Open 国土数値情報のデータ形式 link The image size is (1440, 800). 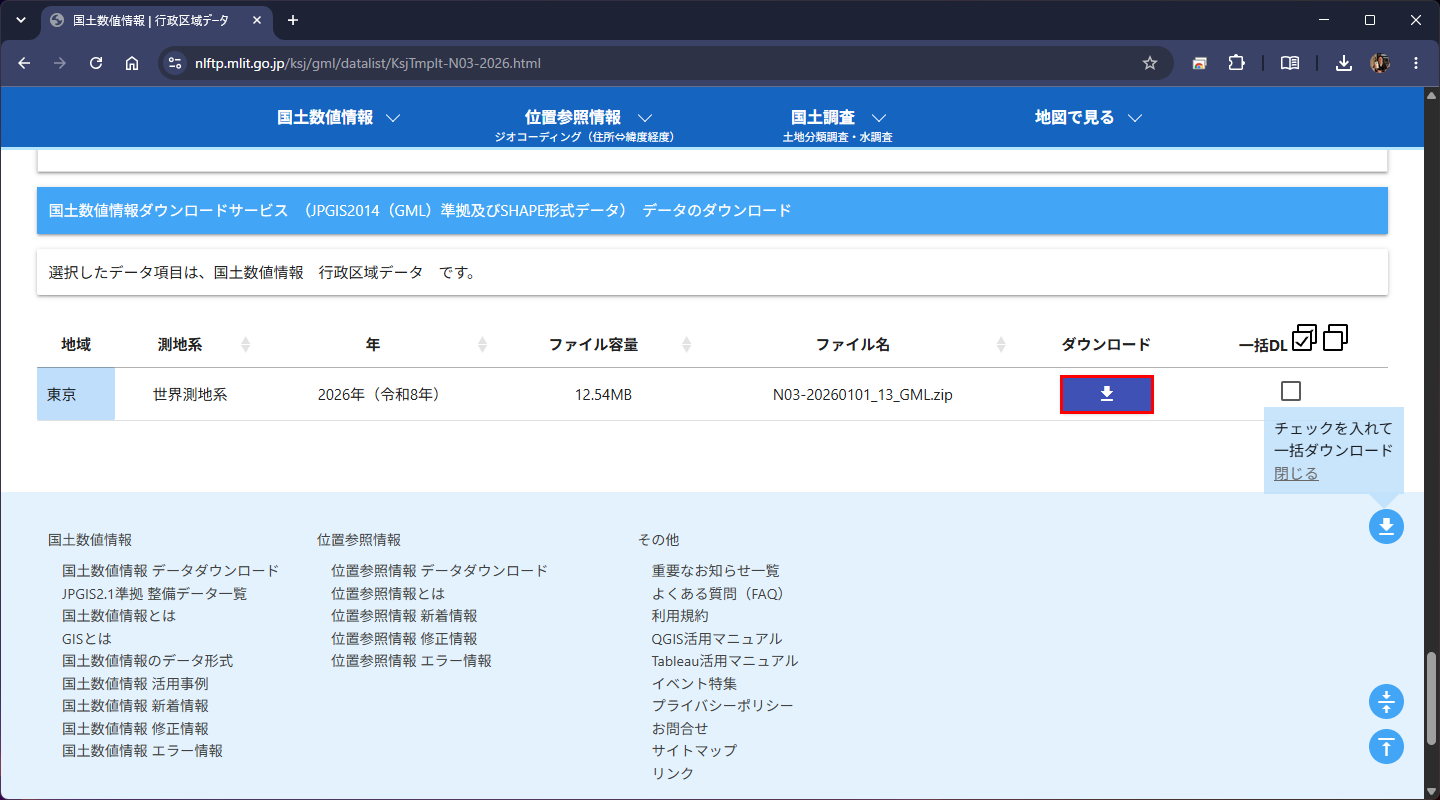point(148,661)
